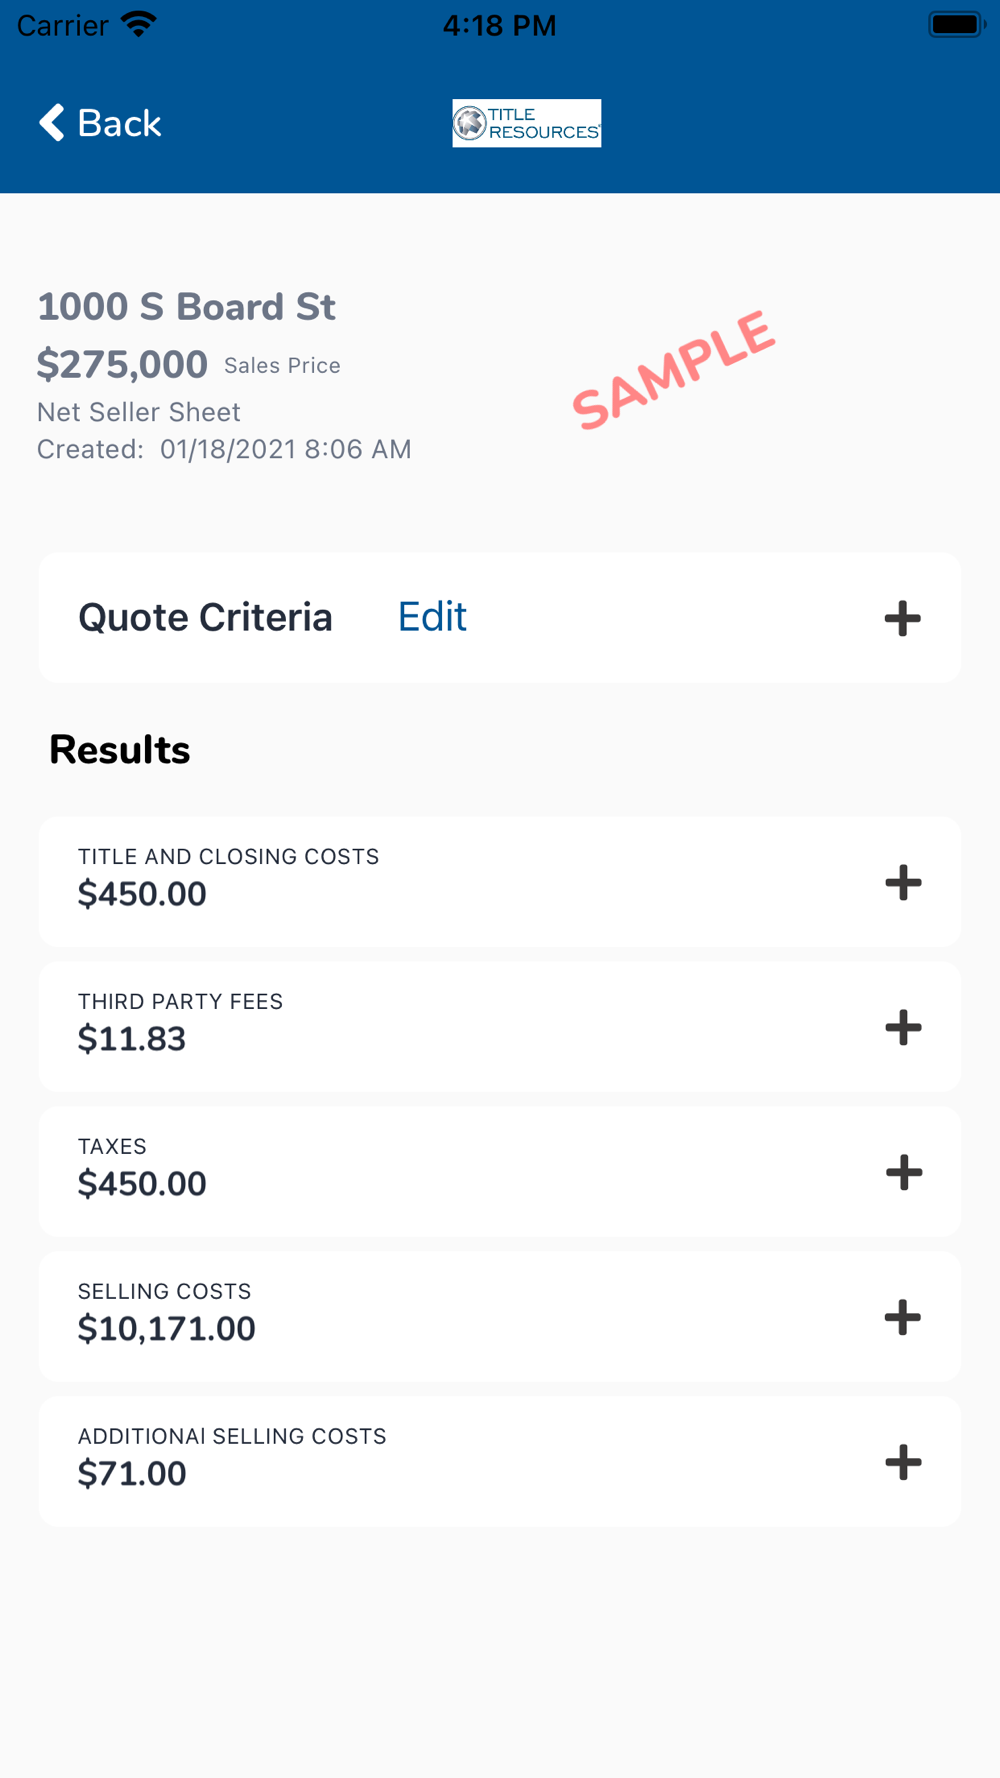Viewport: 1000px width, 1778px height.
Task: Open the Taxes result card
Action: [500, 1172]
